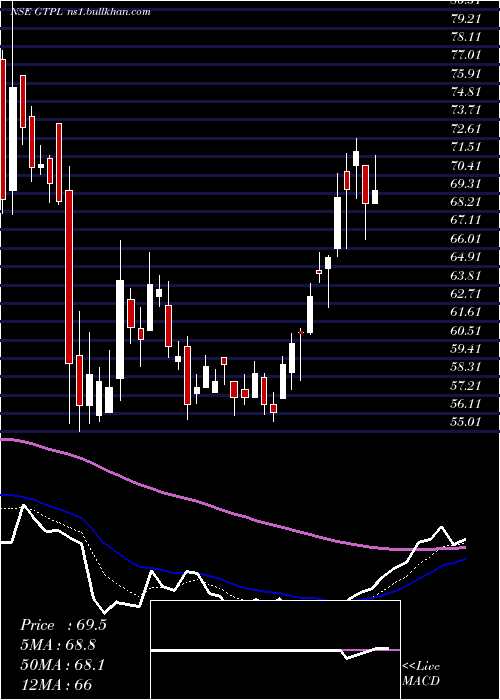
Task: Click the 61.61 price axis label
Action: (x=466, y=312)
